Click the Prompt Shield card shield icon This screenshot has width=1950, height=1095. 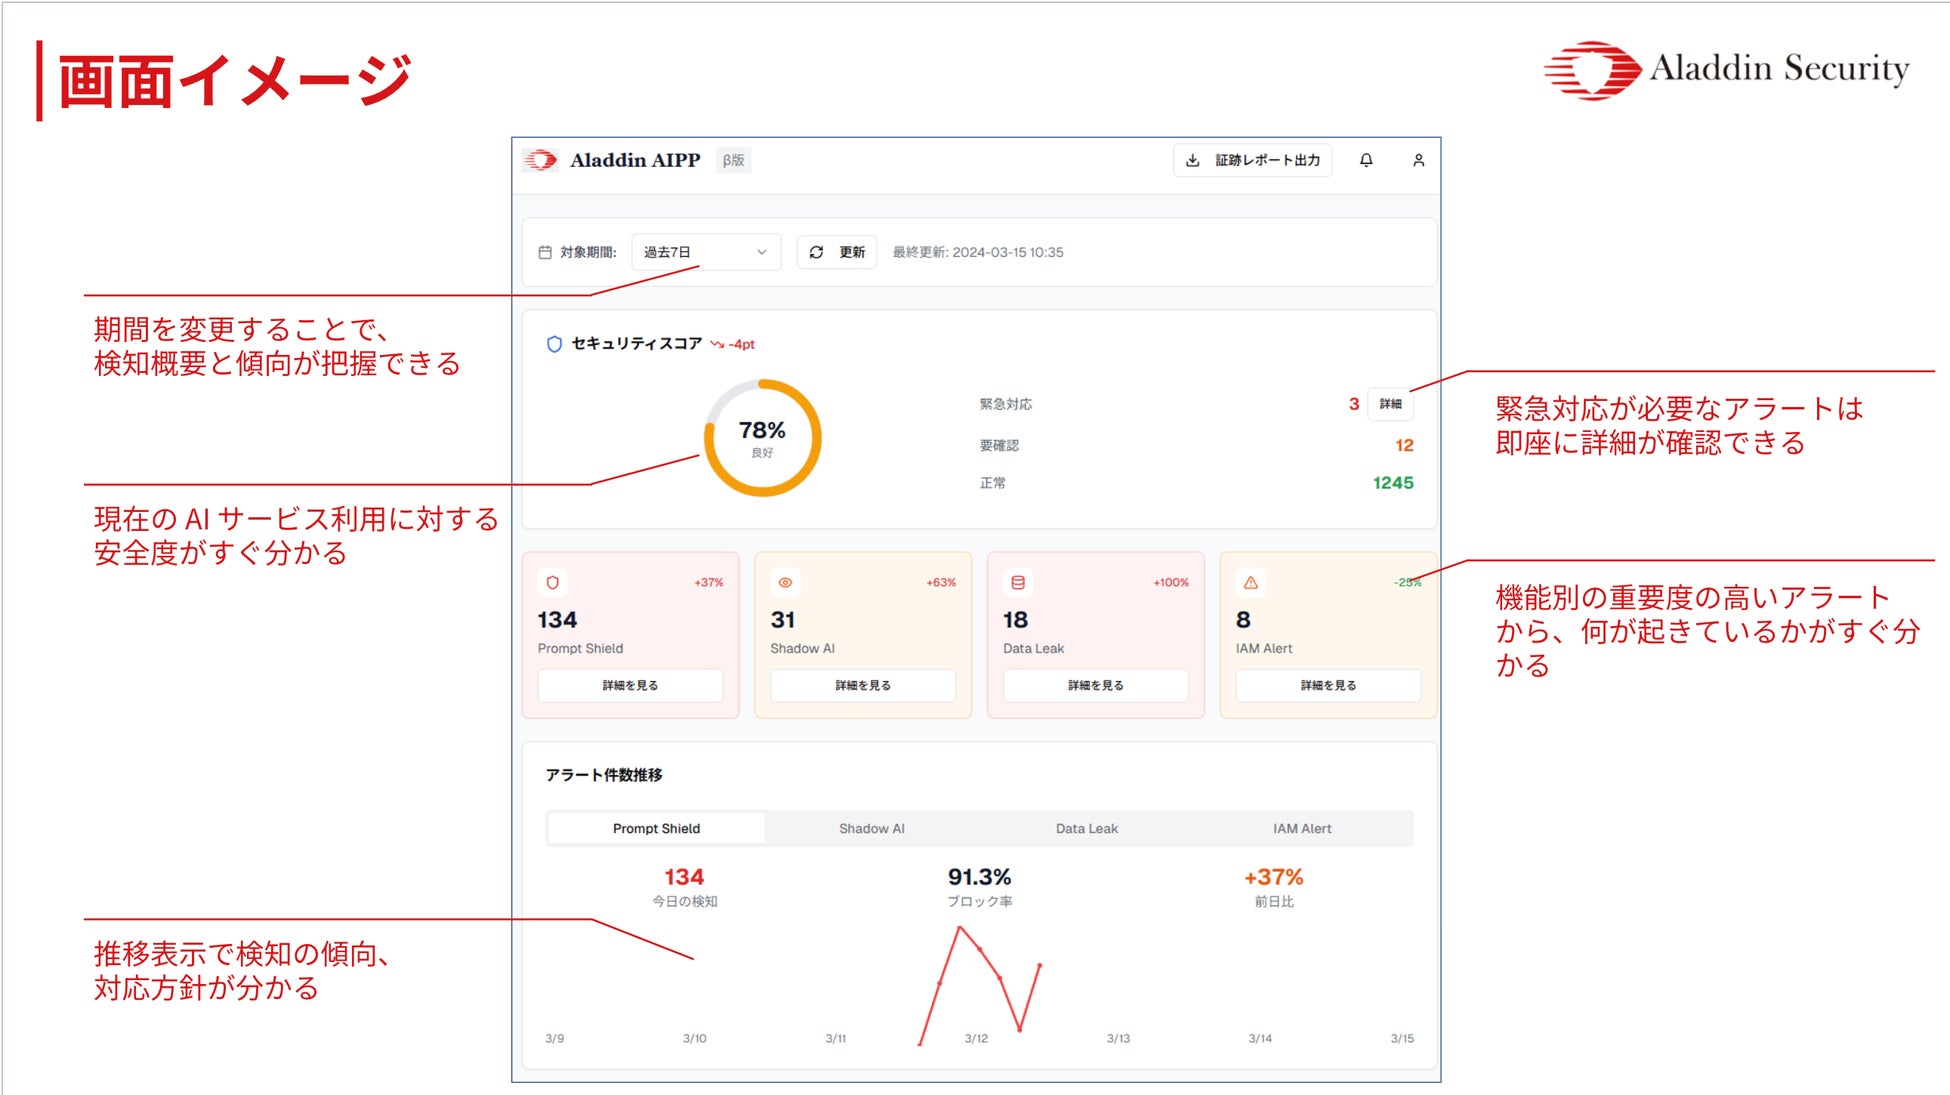(552, 582)
